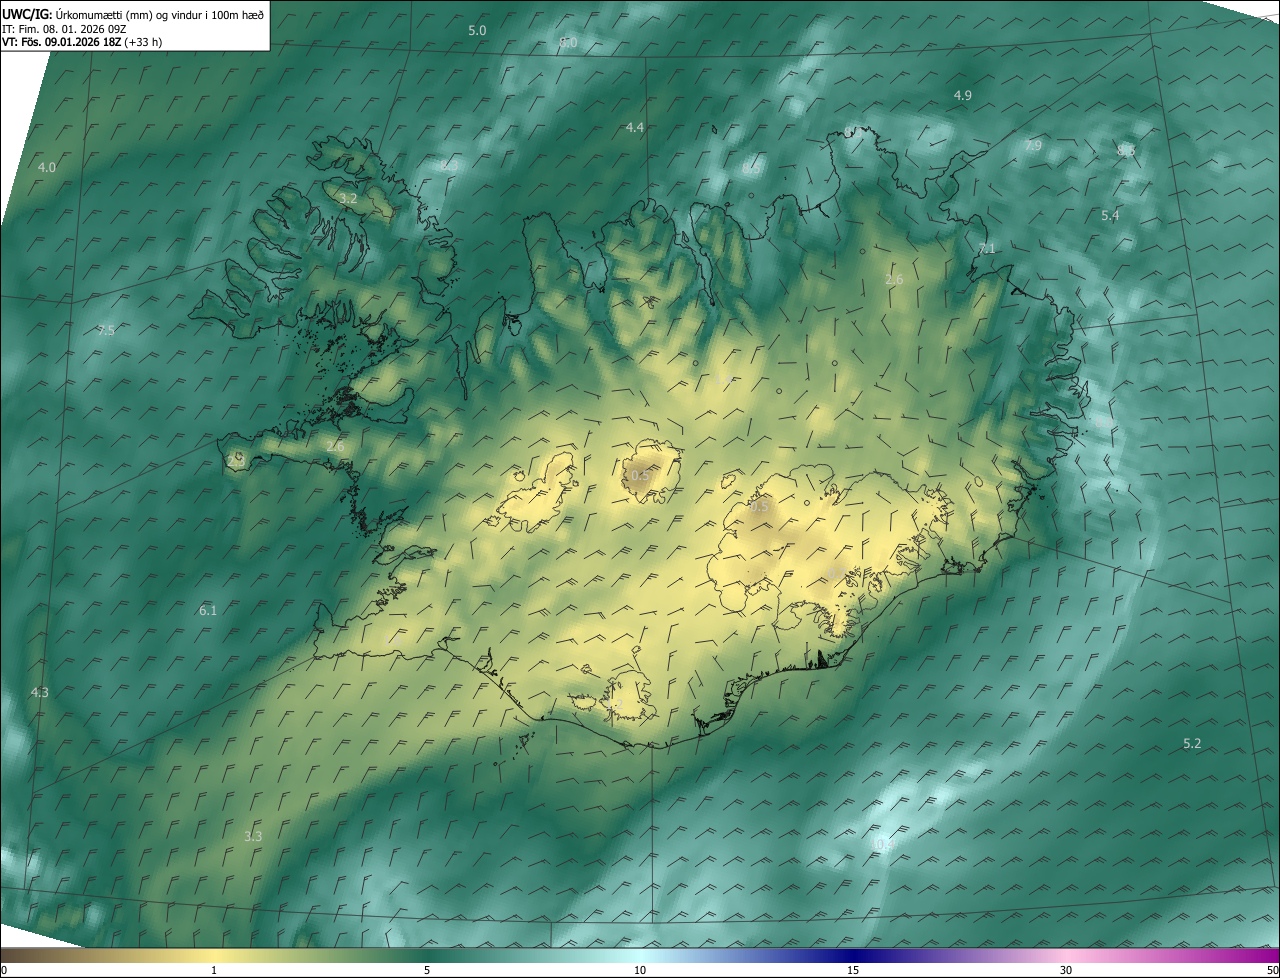Click the title 'Úrkomumætti (mm) og vindur í 100m hæð'

(160, 14)
